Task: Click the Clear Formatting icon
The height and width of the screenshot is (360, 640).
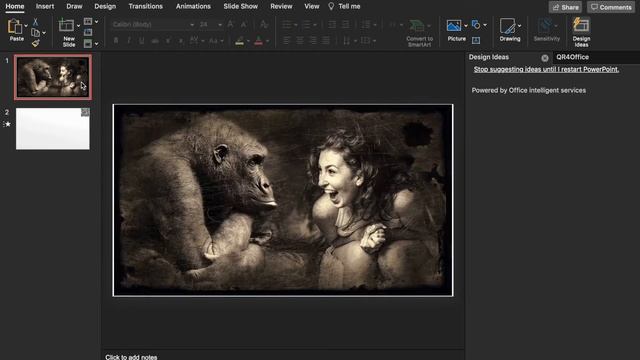Action: 264,24
